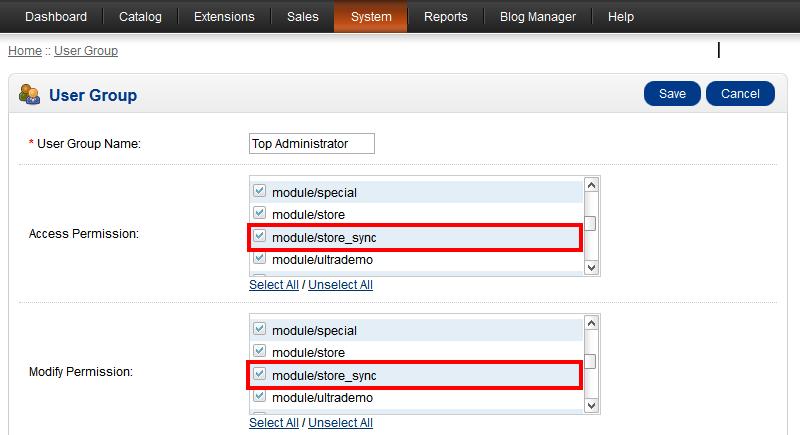Viewport: 800px width, 435px height.
Task: Click Unselect All under Modify Permission
Action: pyautogui.click(x=340, y=423)
